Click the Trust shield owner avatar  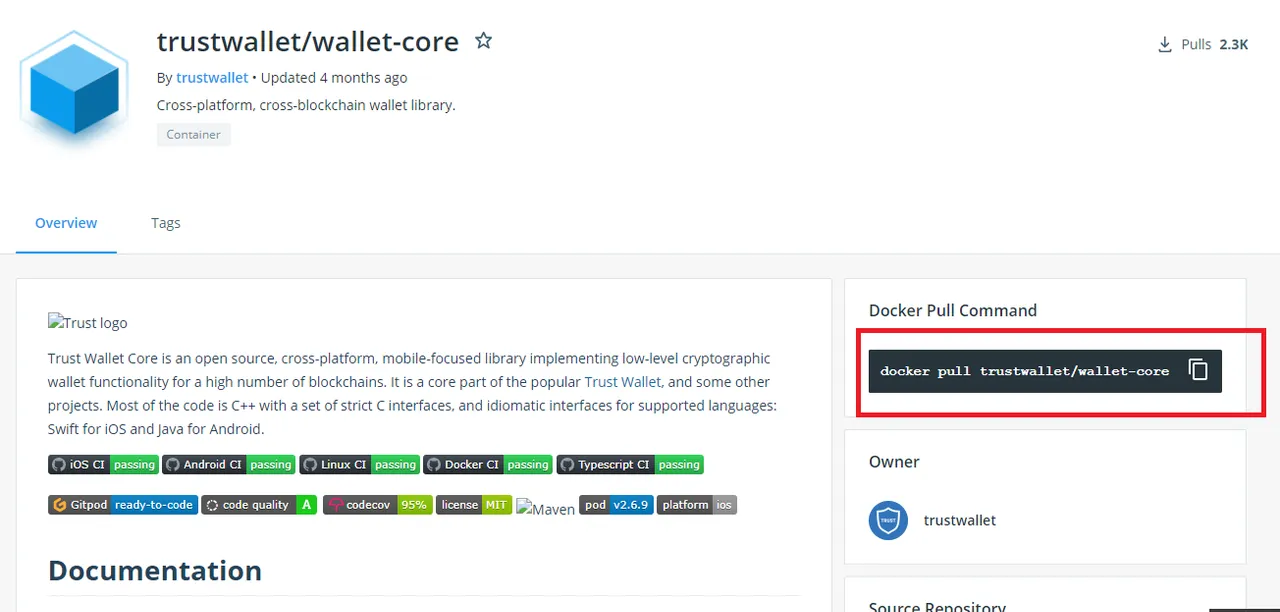point(888,520)
